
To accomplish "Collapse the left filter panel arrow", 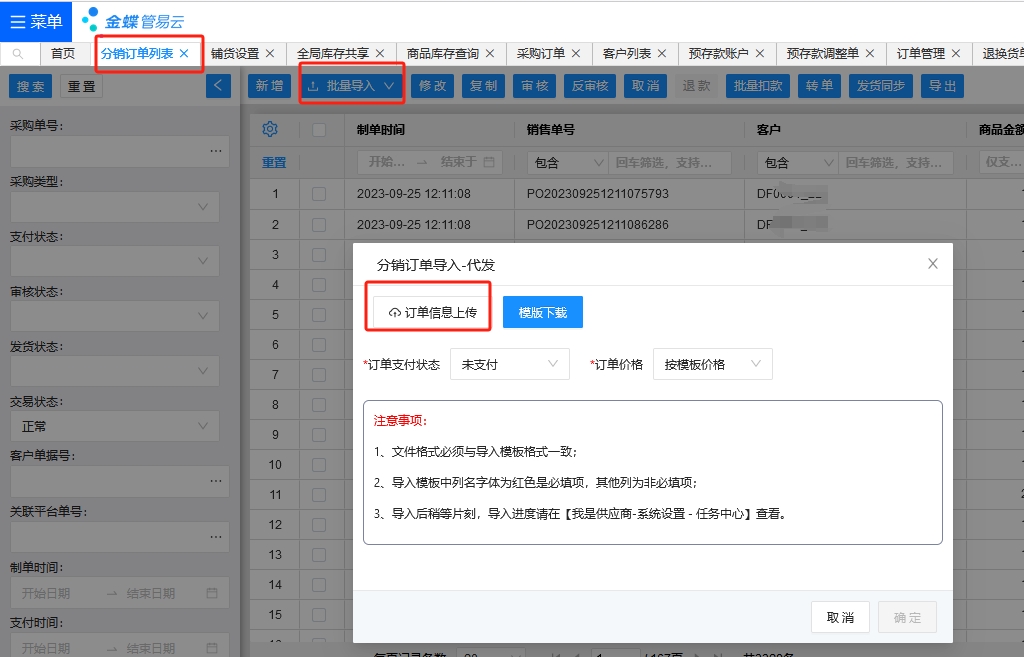I will pos(218,86).
